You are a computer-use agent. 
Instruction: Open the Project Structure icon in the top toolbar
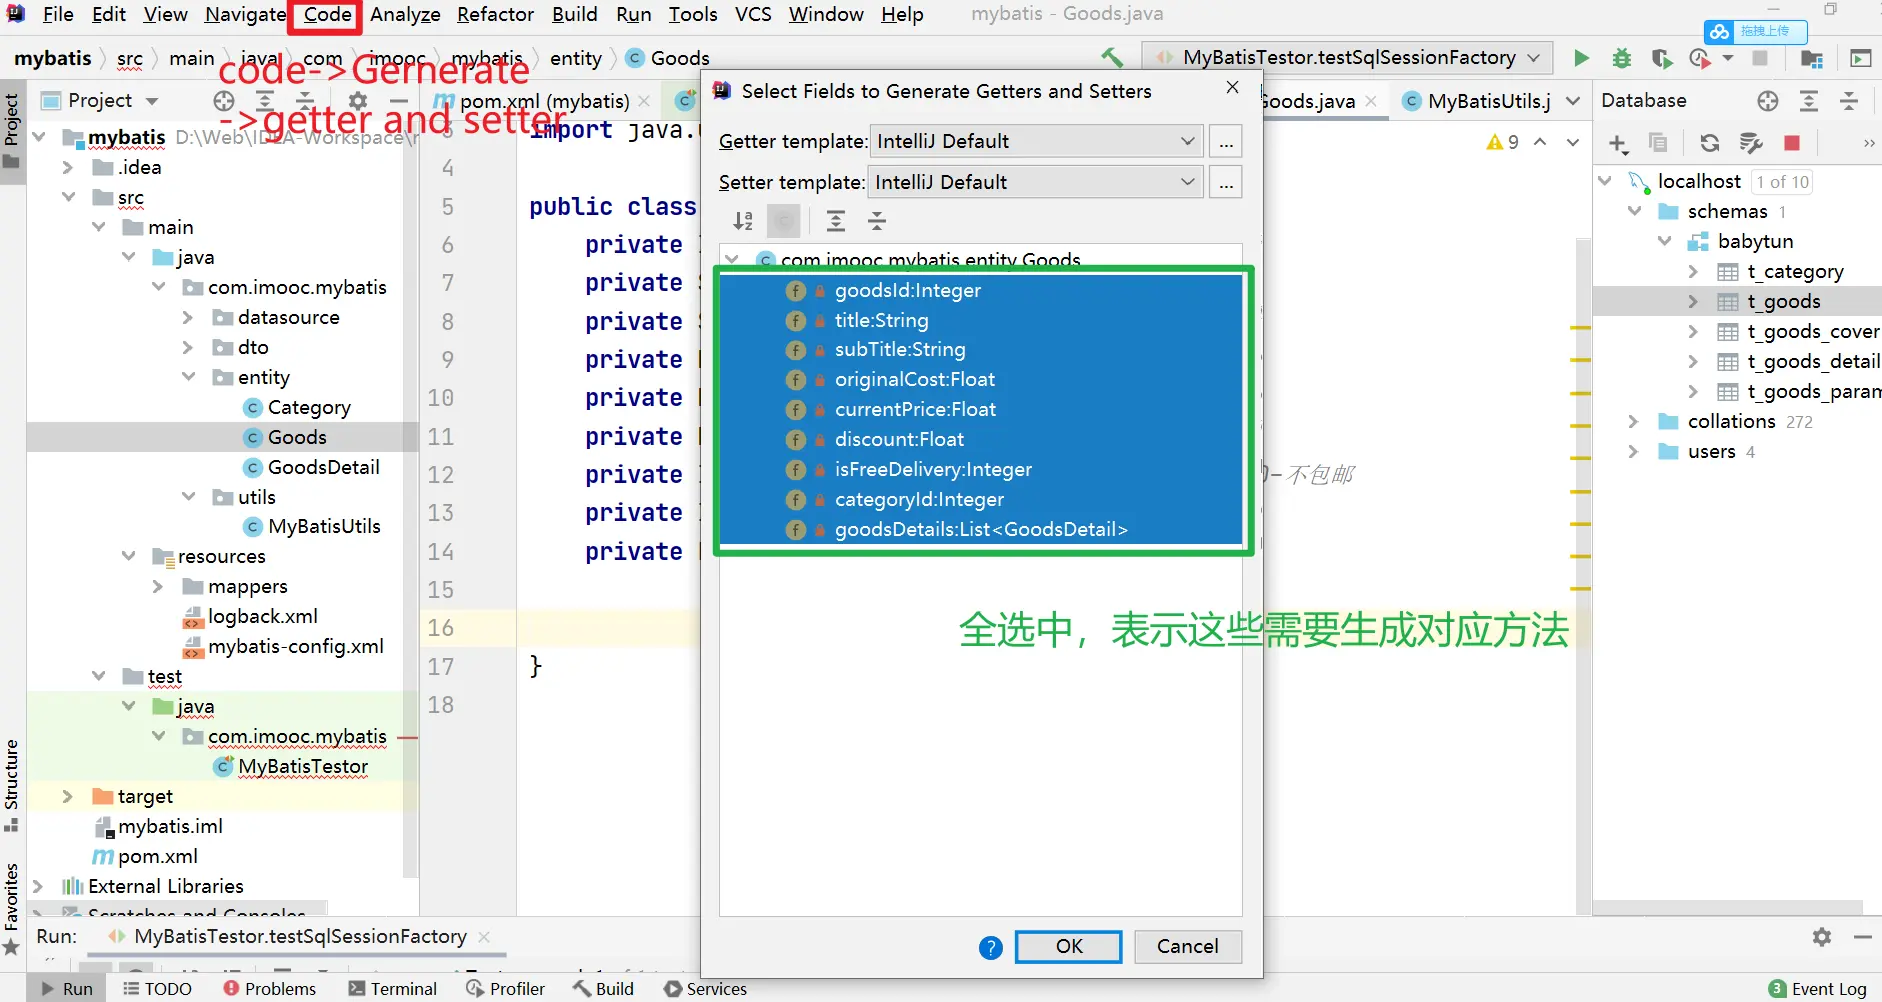click(1811, 58)
